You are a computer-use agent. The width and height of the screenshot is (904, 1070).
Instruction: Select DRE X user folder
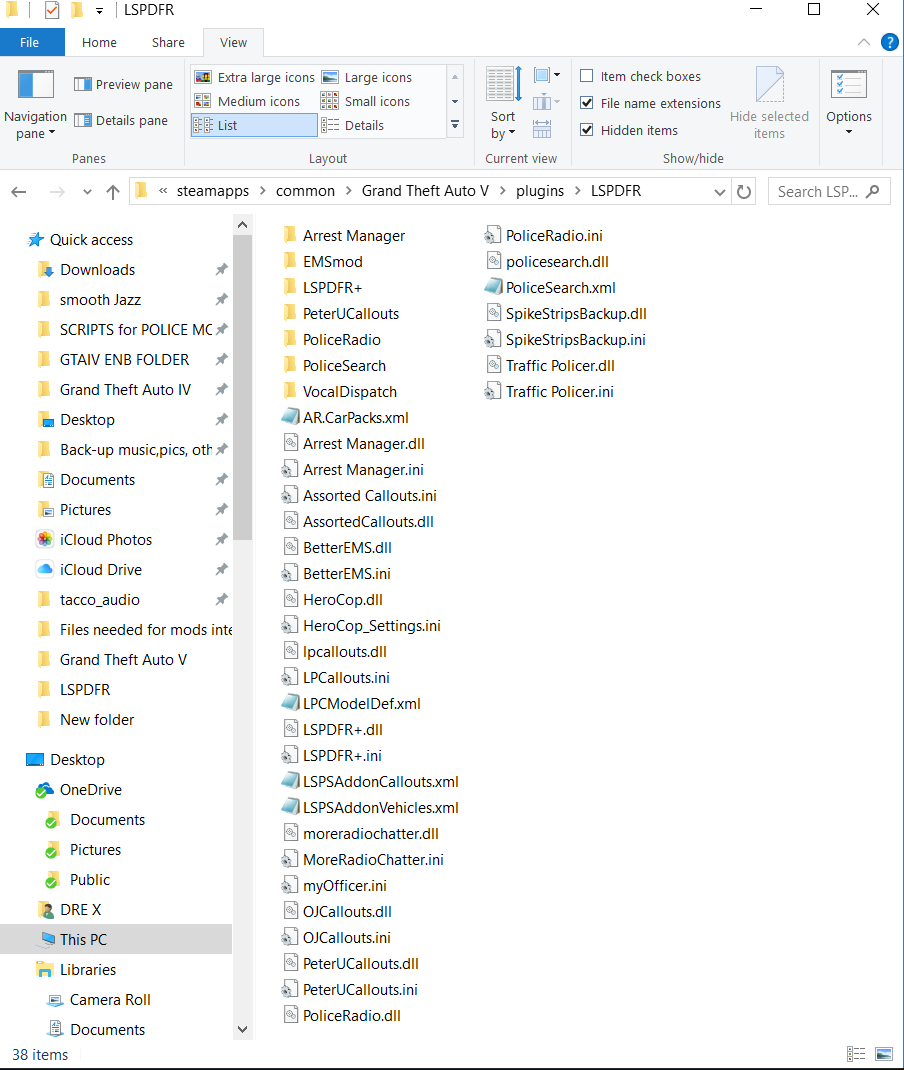point(80,910)
